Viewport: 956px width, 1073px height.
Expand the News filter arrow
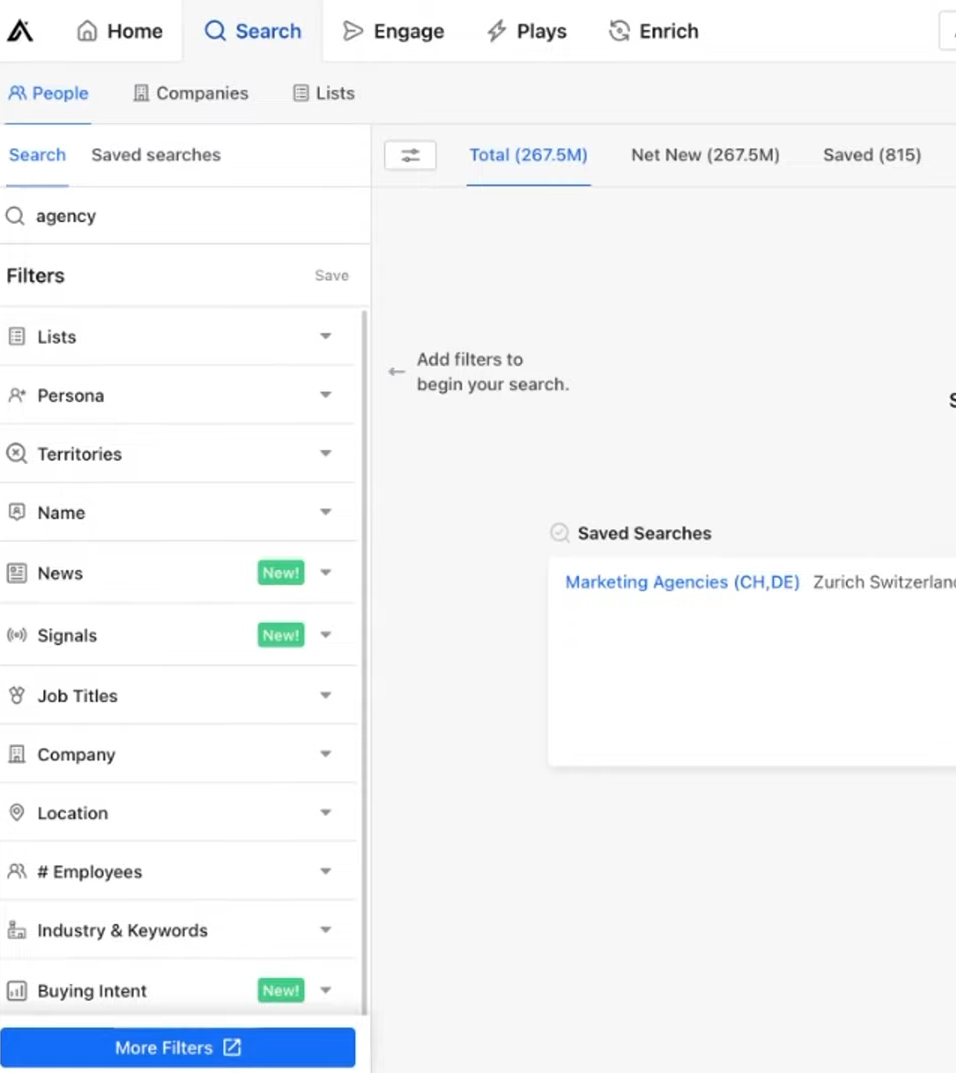click(x=326, y=572)
